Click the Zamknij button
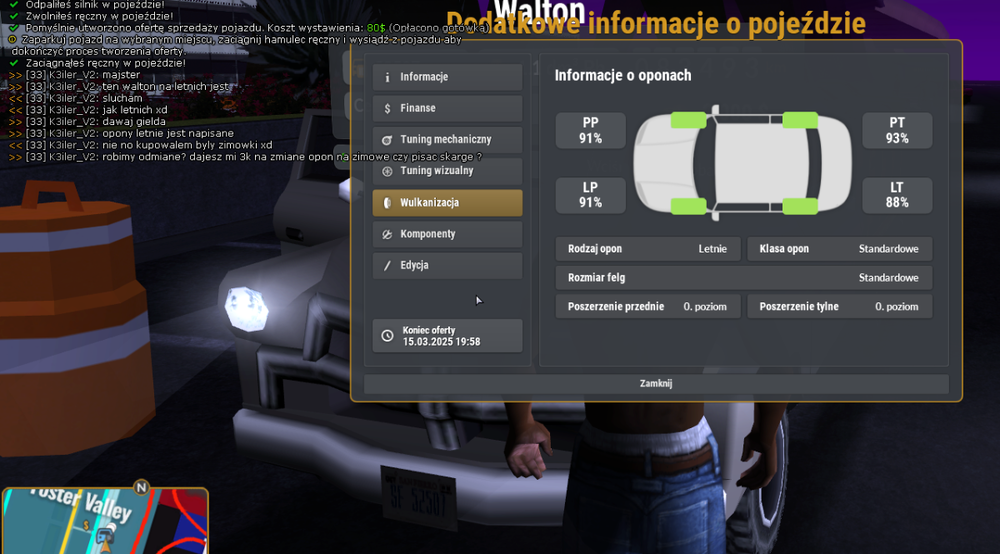The height and width of the screenshot is (554, 1000). pos(656,383)
